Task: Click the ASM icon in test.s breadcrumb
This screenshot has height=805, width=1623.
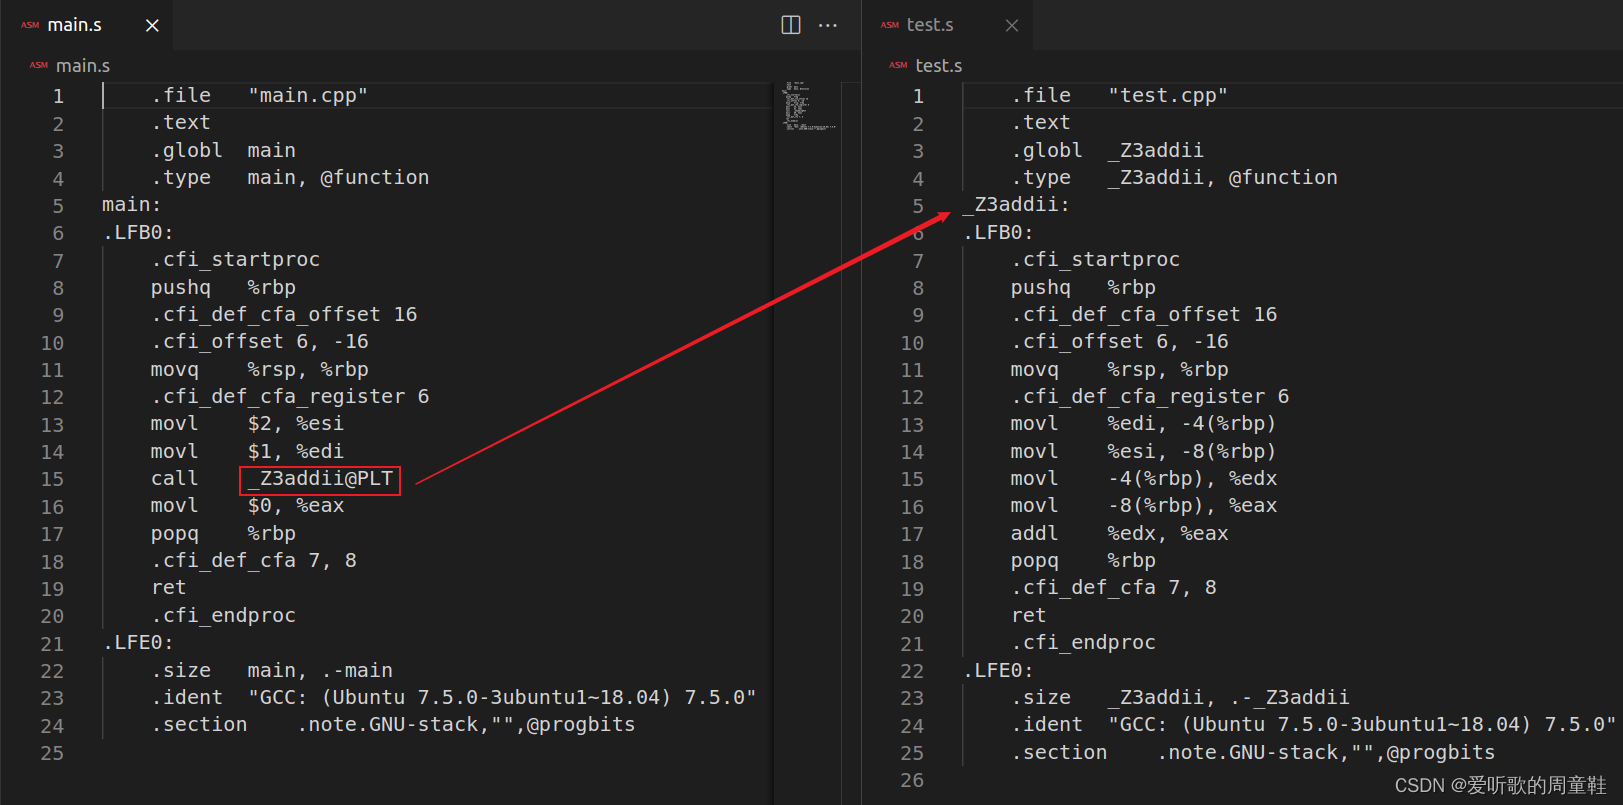Action: coord(898,66)
